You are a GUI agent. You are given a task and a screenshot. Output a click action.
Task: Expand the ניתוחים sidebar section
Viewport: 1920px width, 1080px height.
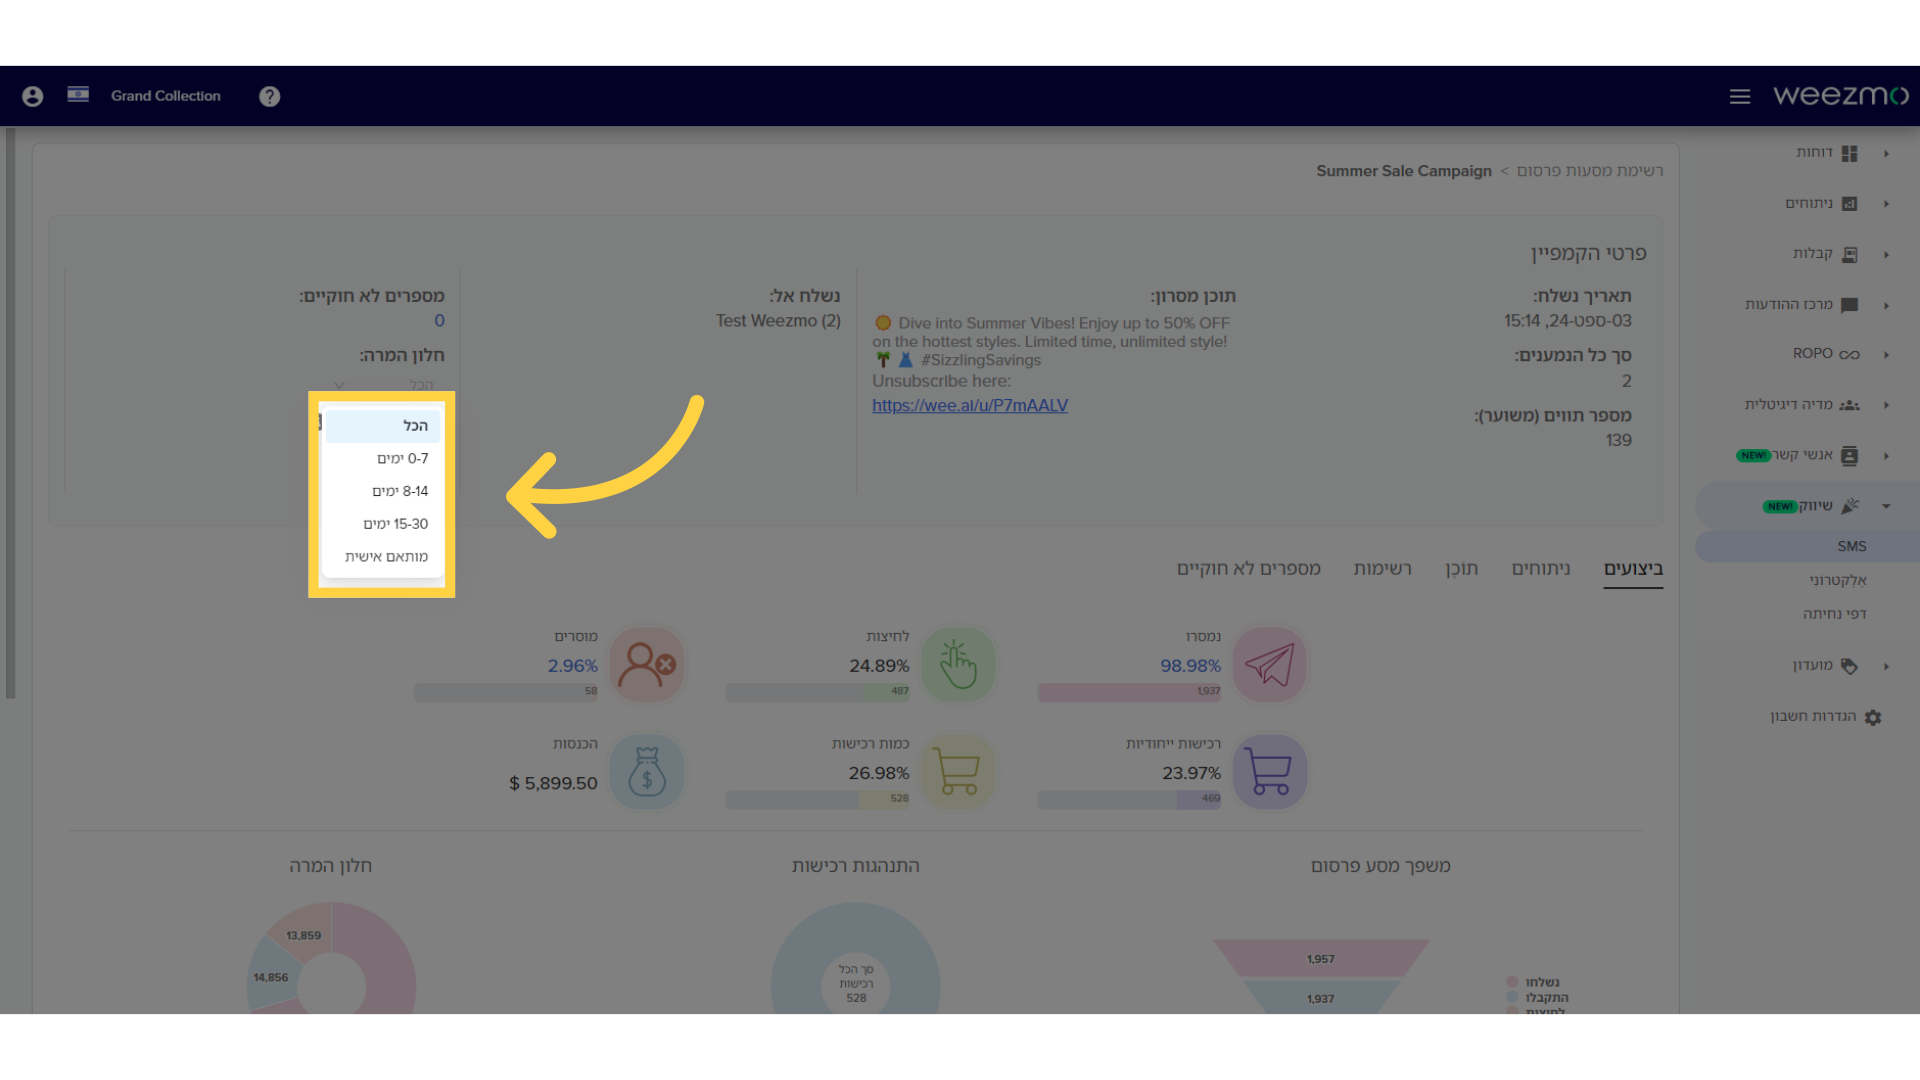(x=1886, y=204)
